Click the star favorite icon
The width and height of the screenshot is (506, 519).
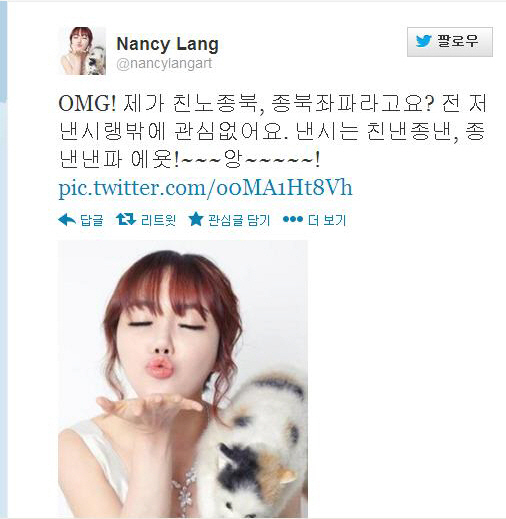(x=196, y=219)
